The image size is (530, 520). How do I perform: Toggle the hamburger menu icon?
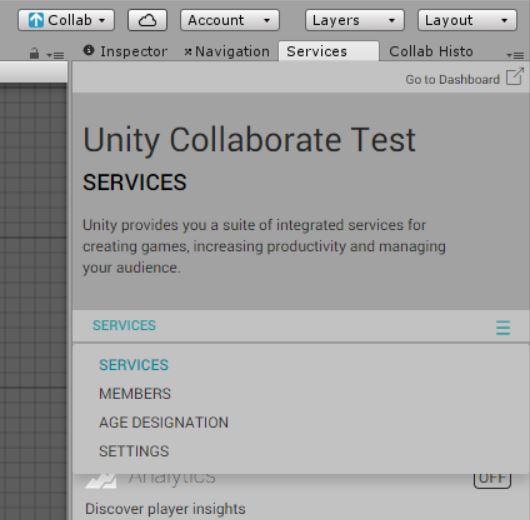503,328
